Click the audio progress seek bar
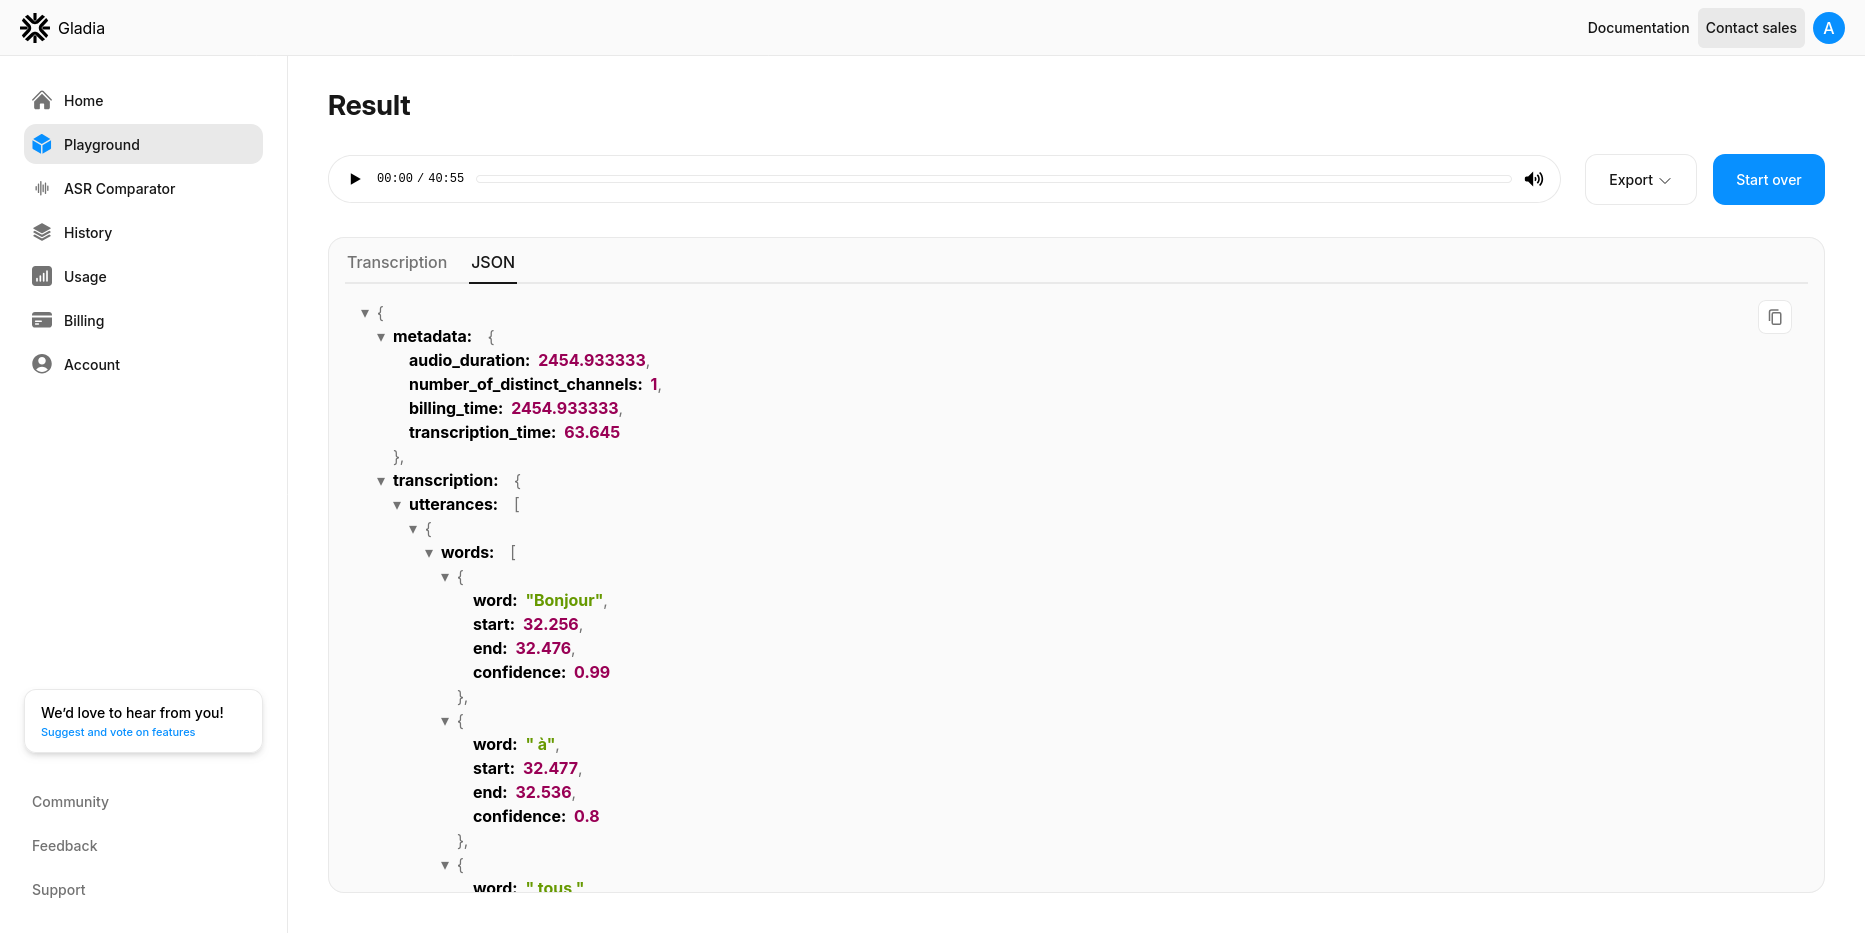Screen dimensions: 1865x933 click(993, 179)
